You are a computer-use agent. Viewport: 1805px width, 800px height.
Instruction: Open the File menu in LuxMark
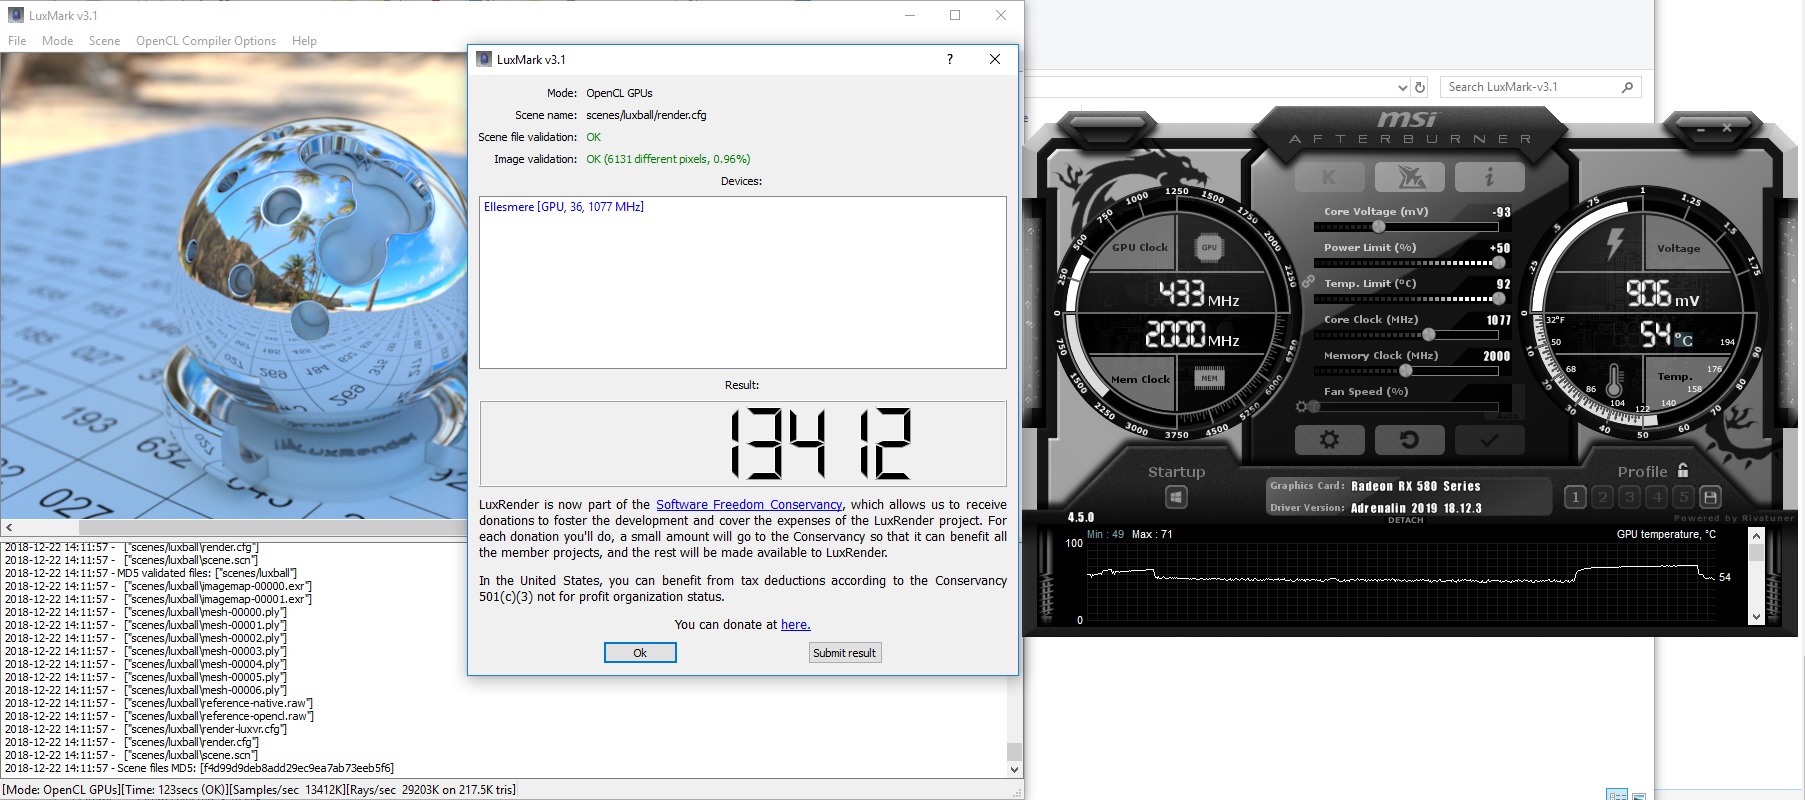(17, 41)
